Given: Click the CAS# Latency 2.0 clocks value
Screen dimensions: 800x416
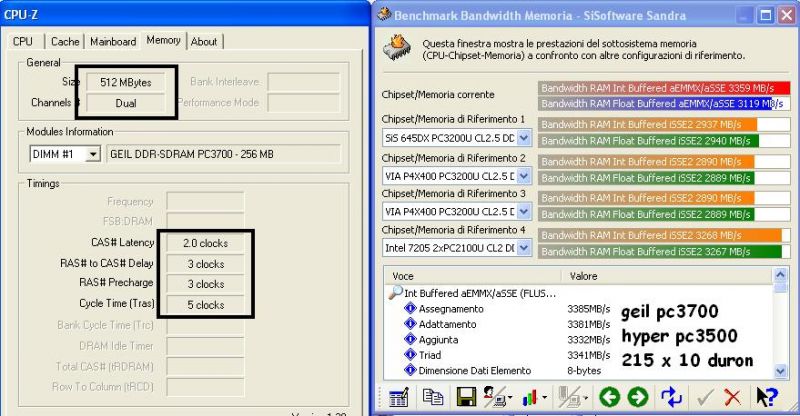Looking at the screenshot, I should point(205,243).
